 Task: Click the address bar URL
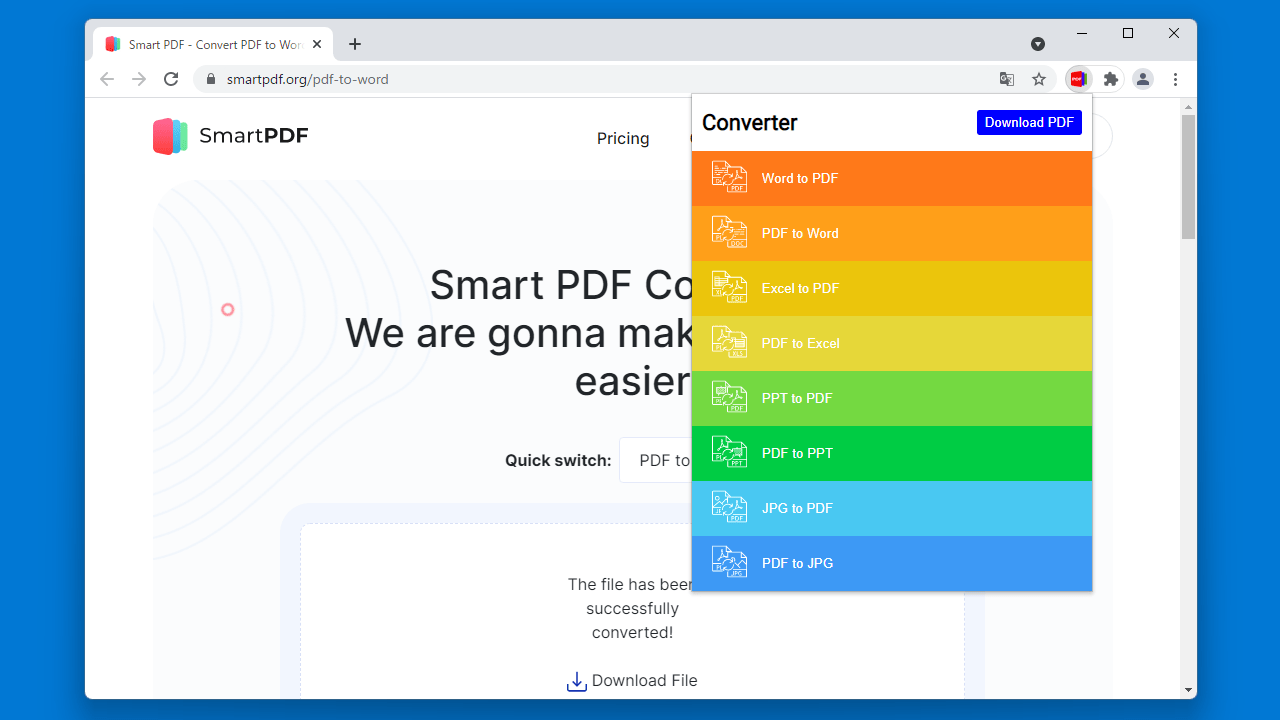tap(307, 79)
